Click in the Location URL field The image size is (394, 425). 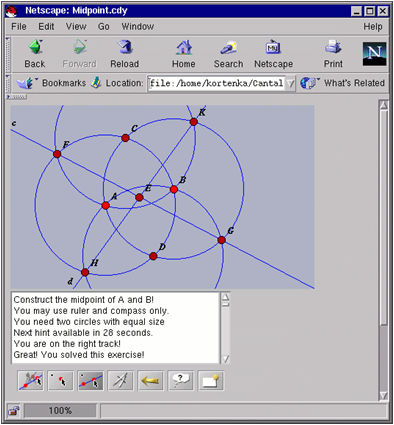click(x=217, y=83)
